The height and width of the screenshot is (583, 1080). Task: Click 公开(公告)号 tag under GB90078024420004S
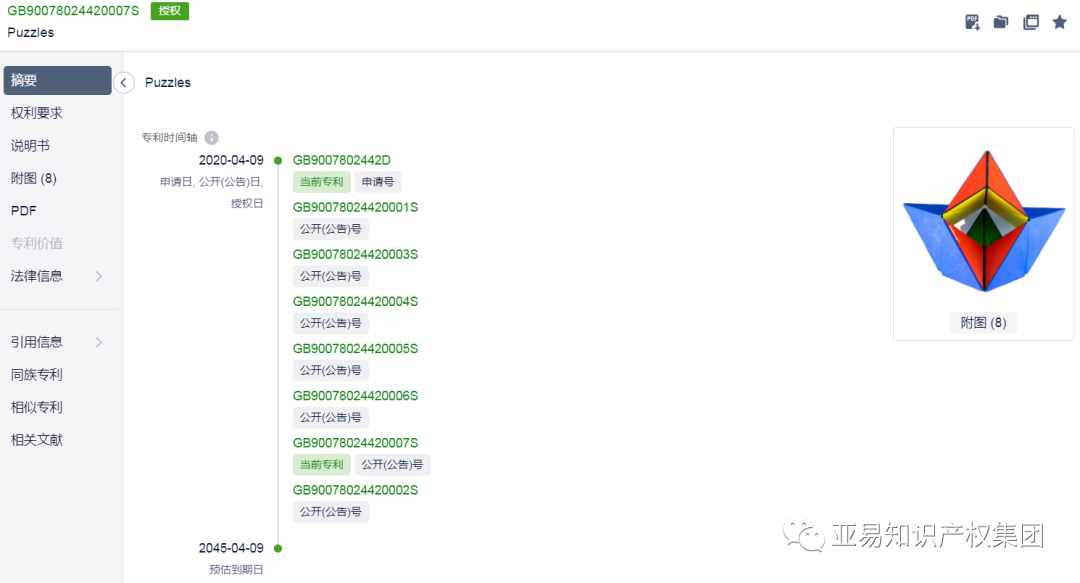[x=331, y=323]
